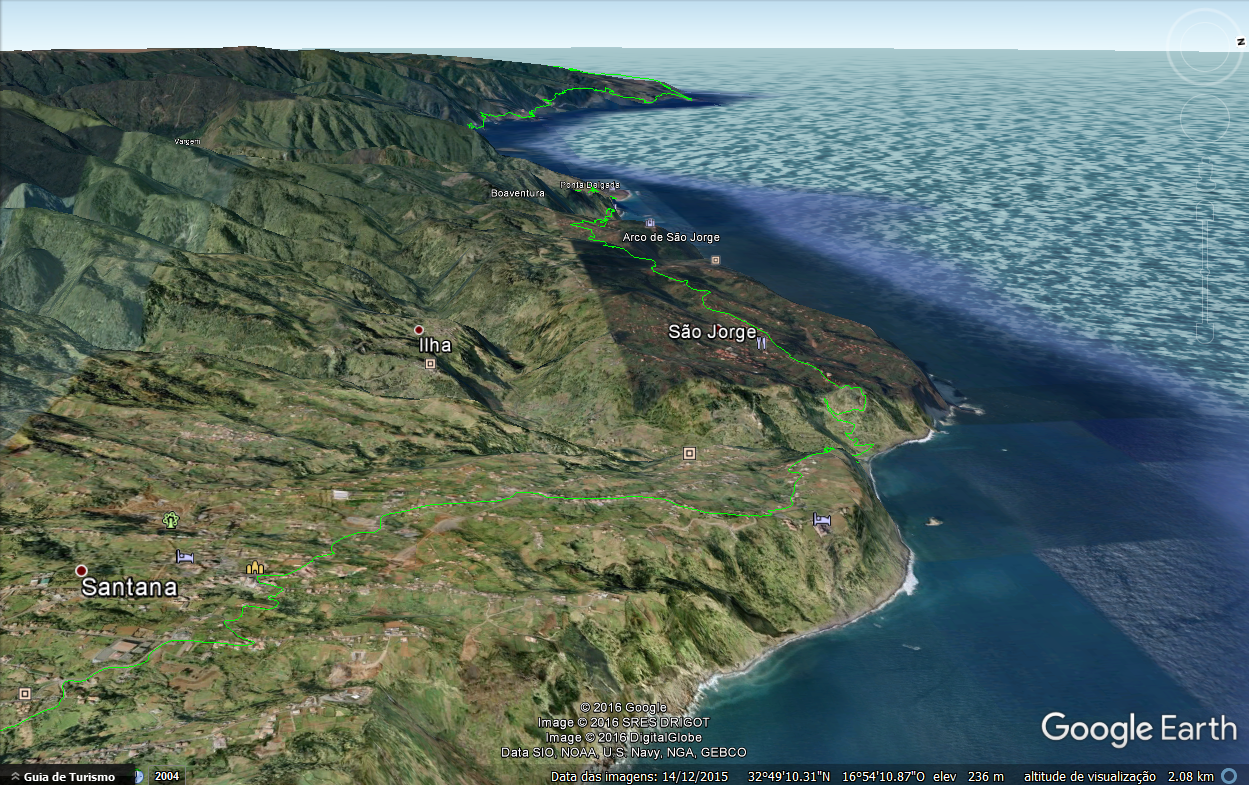Click the coordinates 32°49'10.31"N in status bar
Screen dimensions: 1249x785
coord(787,777)
